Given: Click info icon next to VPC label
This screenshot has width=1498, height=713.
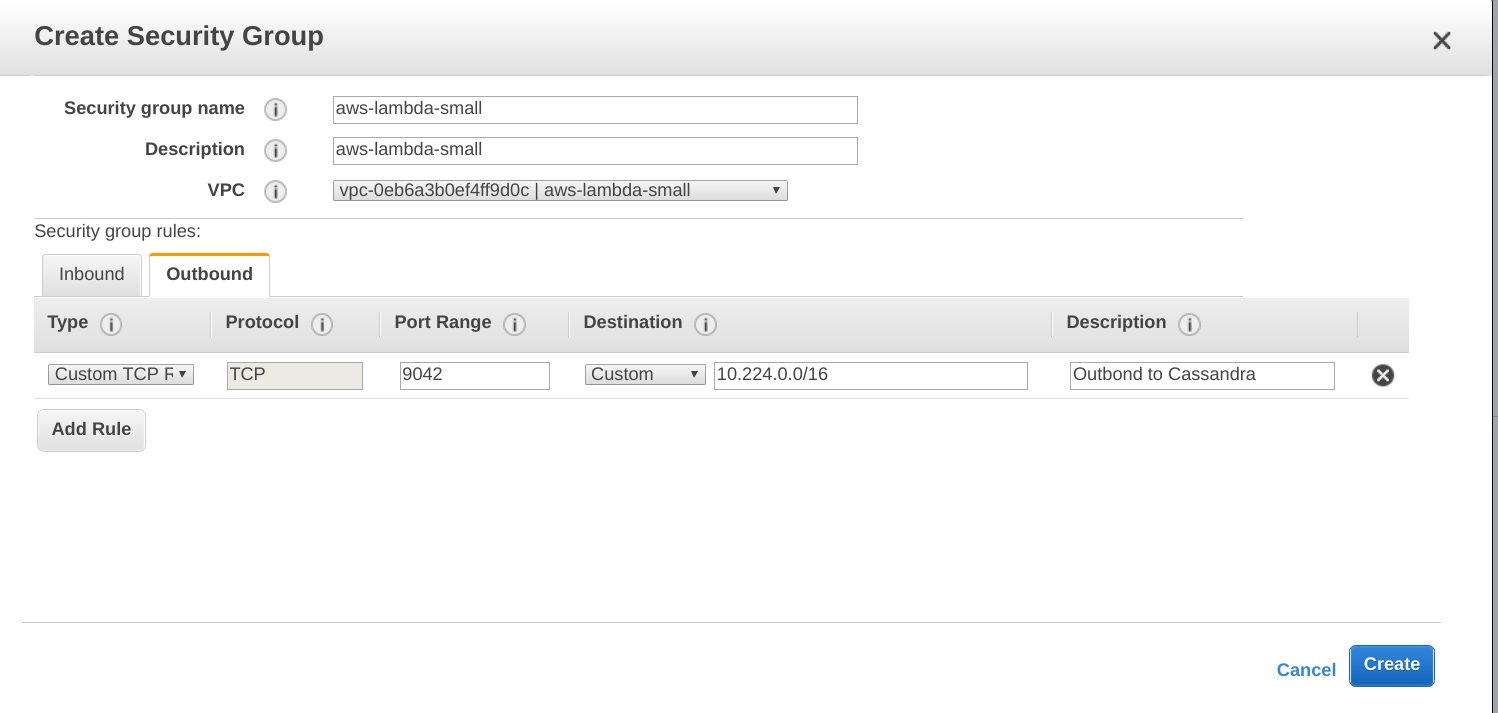Looking at the screenshot, I should click(275, 191).
